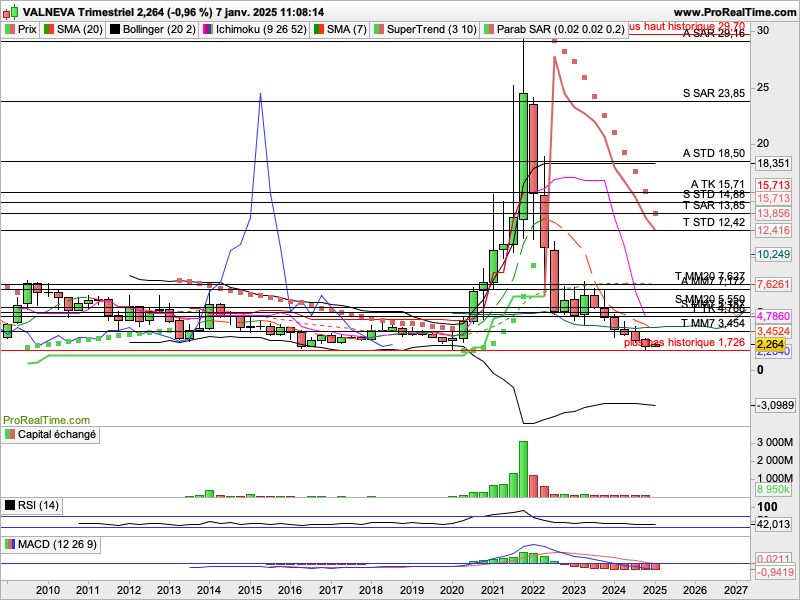This screenshot has width=800, height=600.
Task: Click the MACD value tag 0,0211
Action: coord(773,559)
